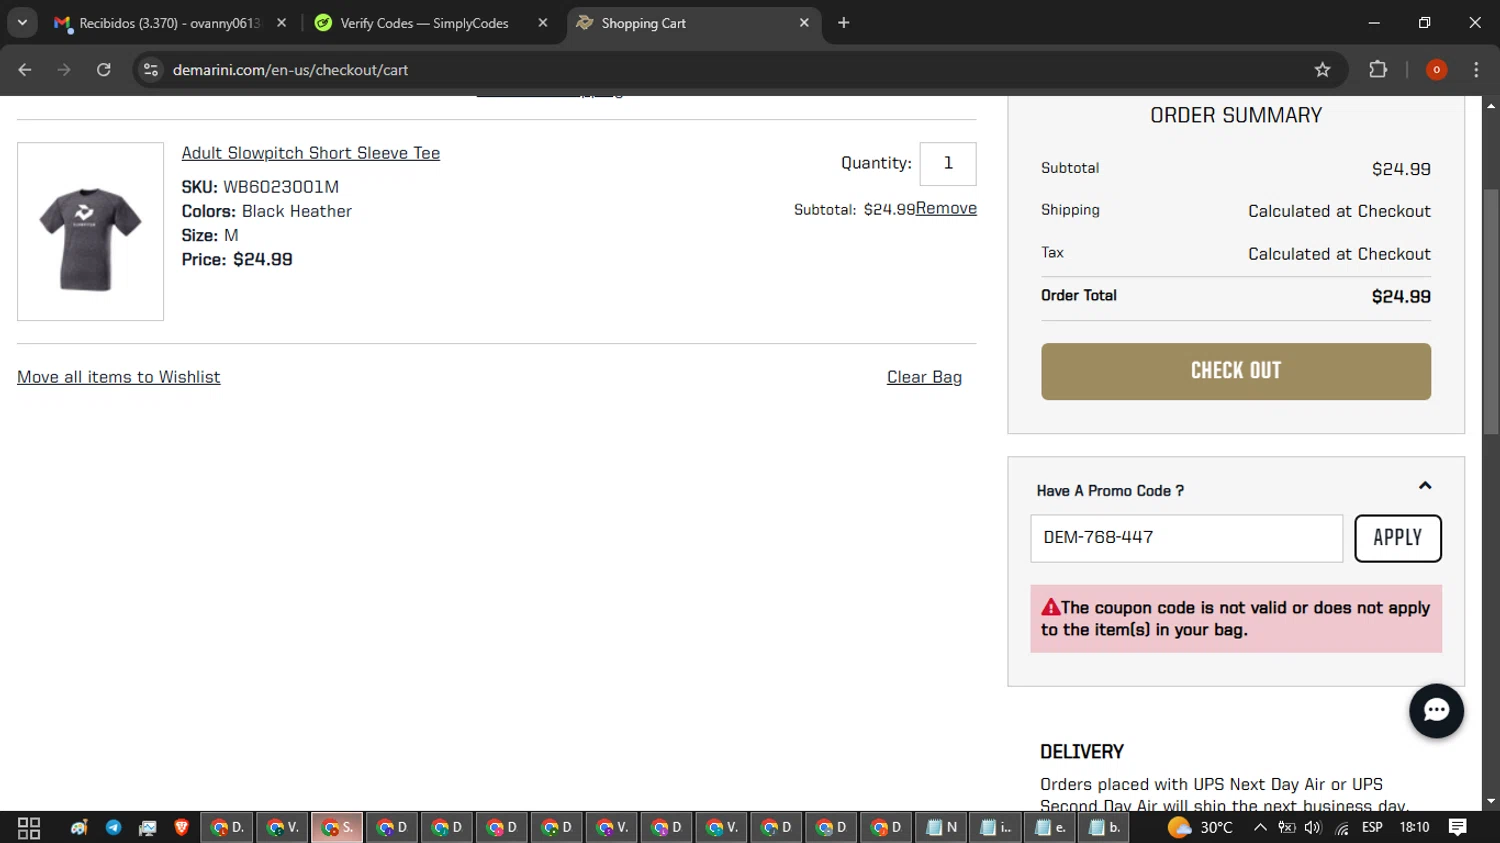
Task: Click the coupon error warning icon
Action: pyautogui.click(x=1050, y=607)
